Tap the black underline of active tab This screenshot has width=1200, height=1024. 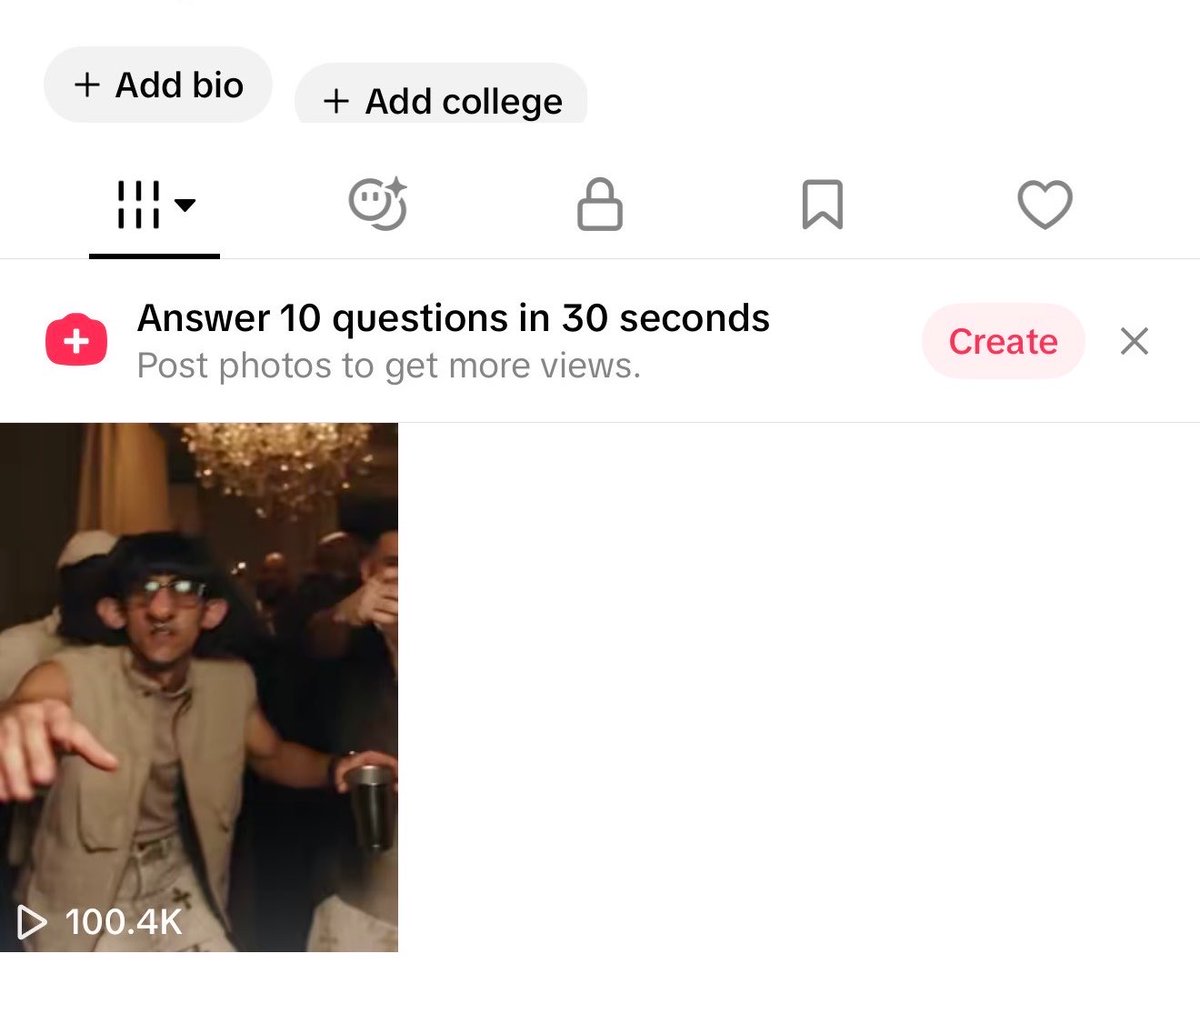[154, 256]
